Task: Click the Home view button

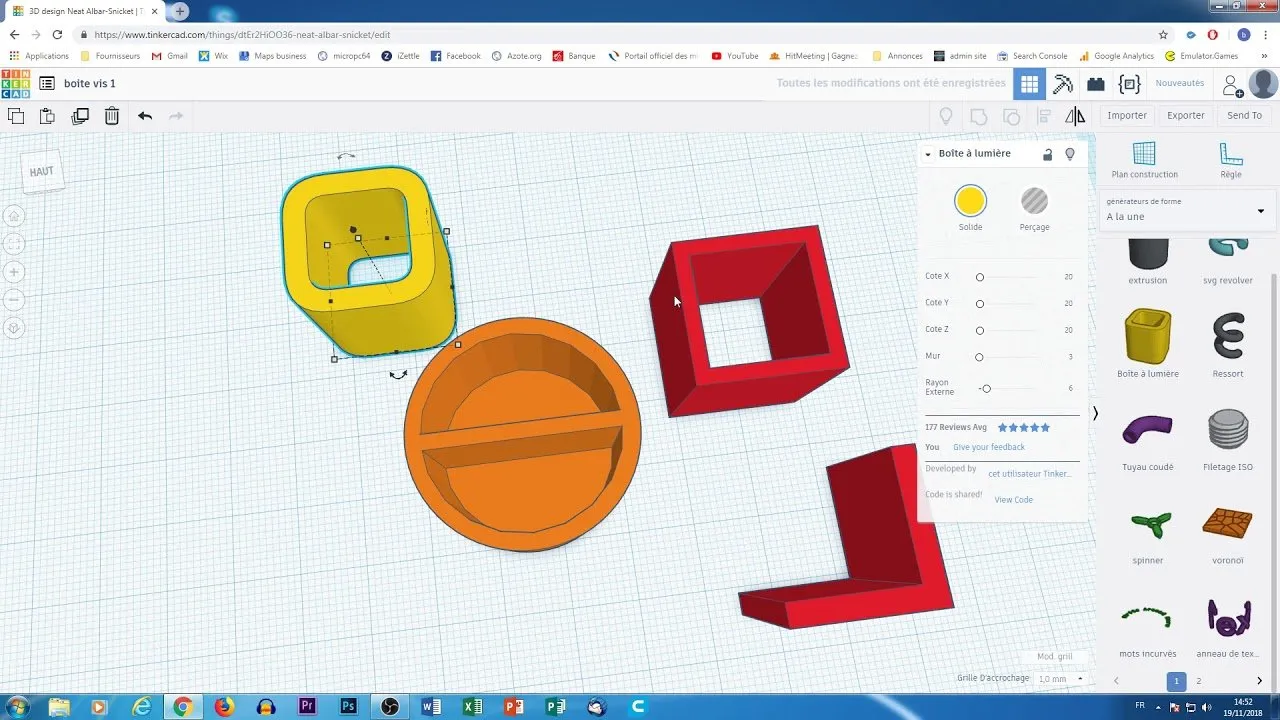Action: pyautogui.click(x=15, y=215)
